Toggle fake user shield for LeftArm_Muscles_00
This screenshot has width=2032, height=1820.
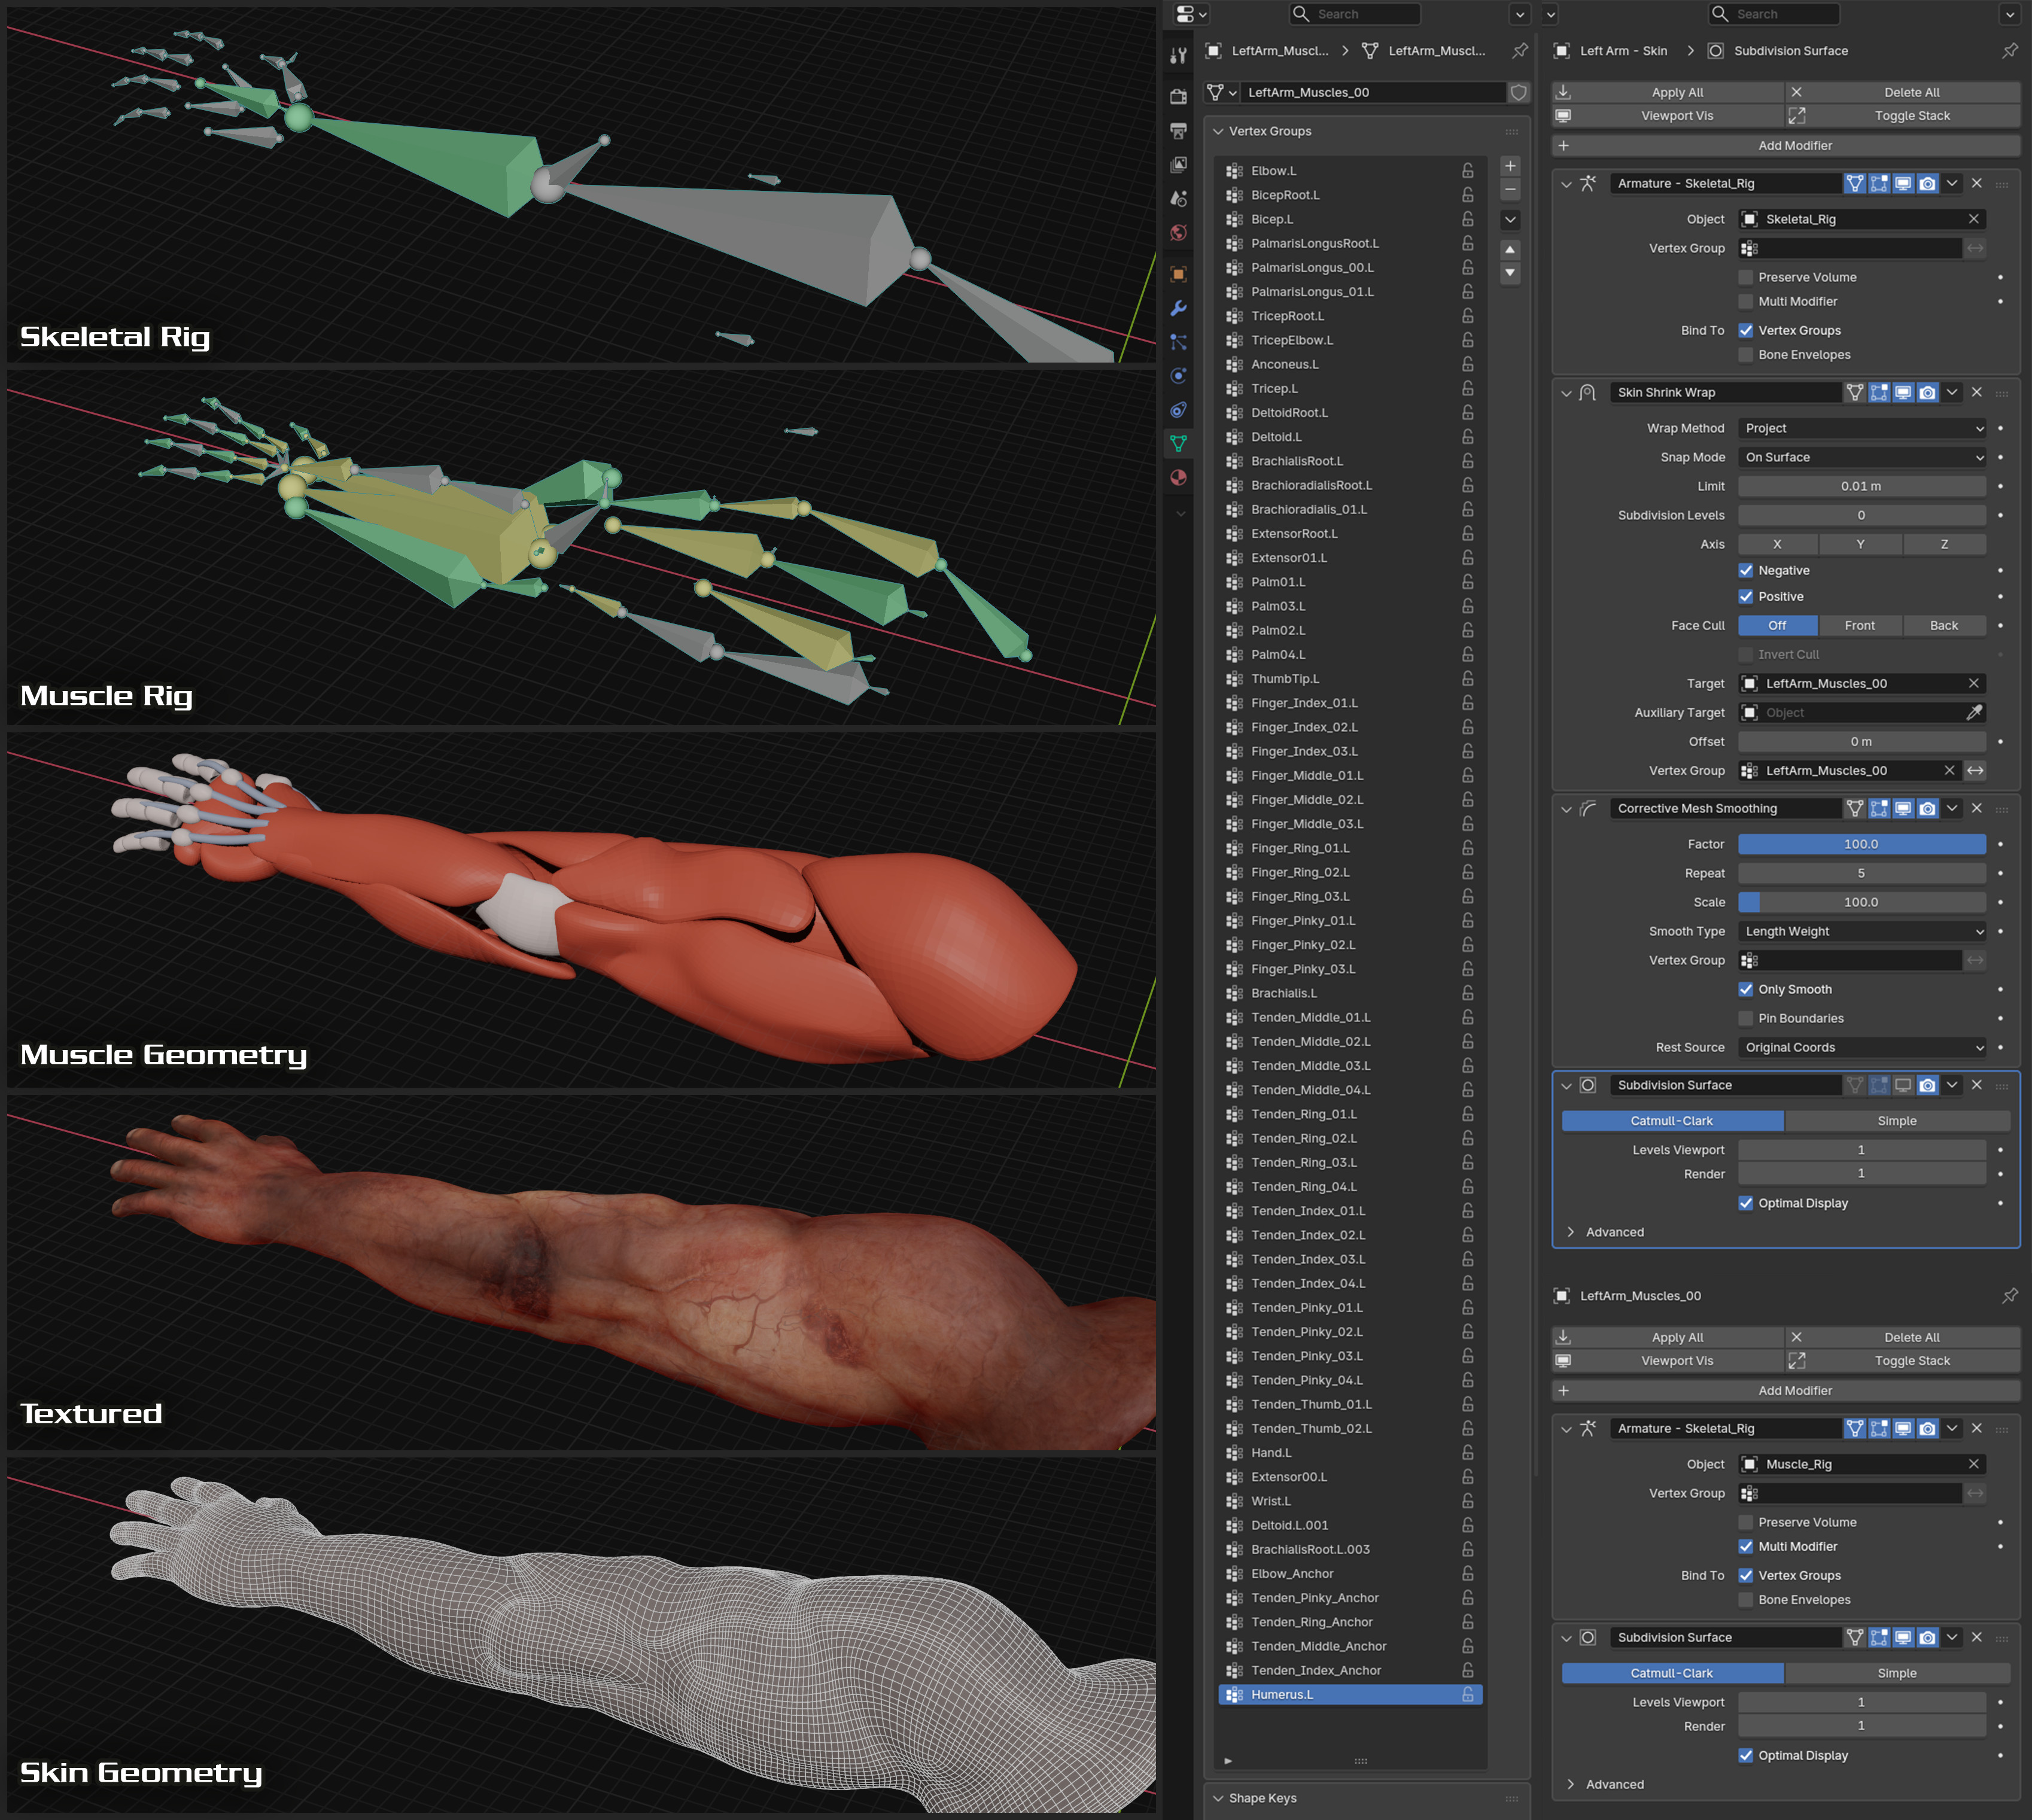coord(1518,92)
